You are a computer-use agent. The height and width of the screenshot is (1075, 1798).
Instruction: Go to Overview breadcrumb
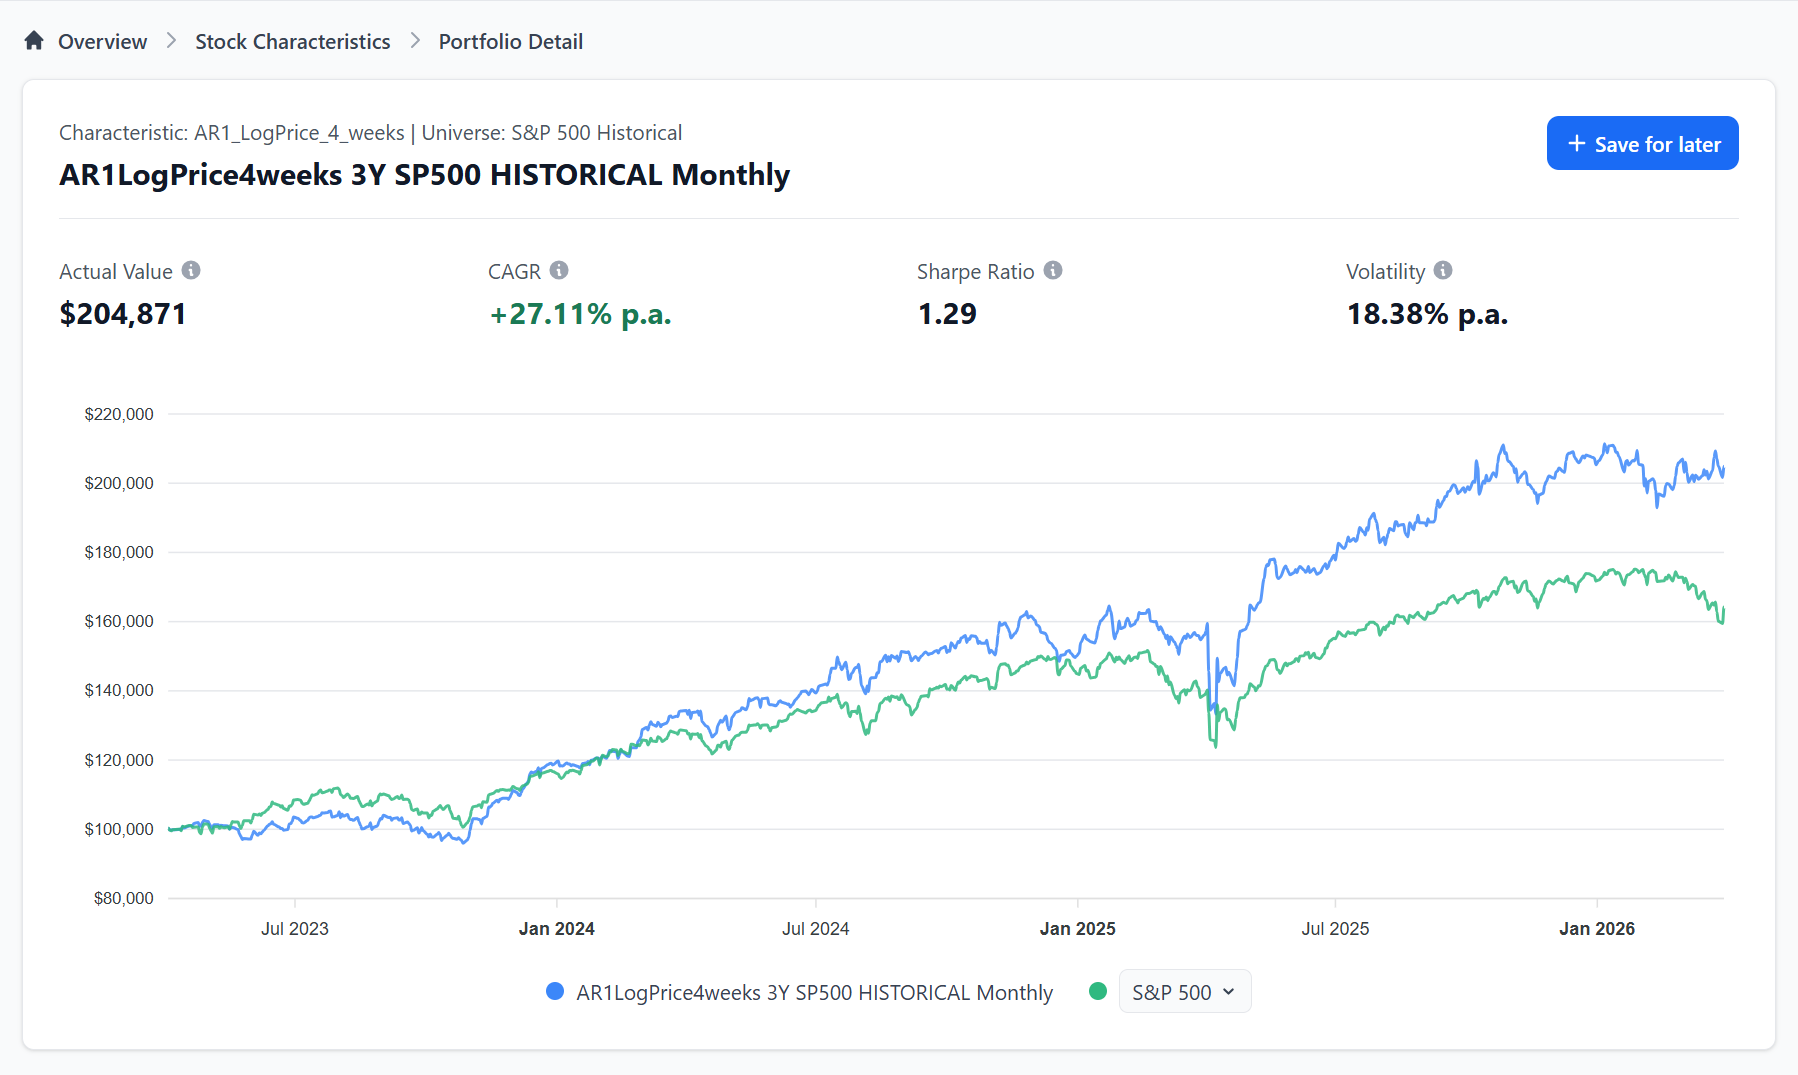click(x=102, y=42)
